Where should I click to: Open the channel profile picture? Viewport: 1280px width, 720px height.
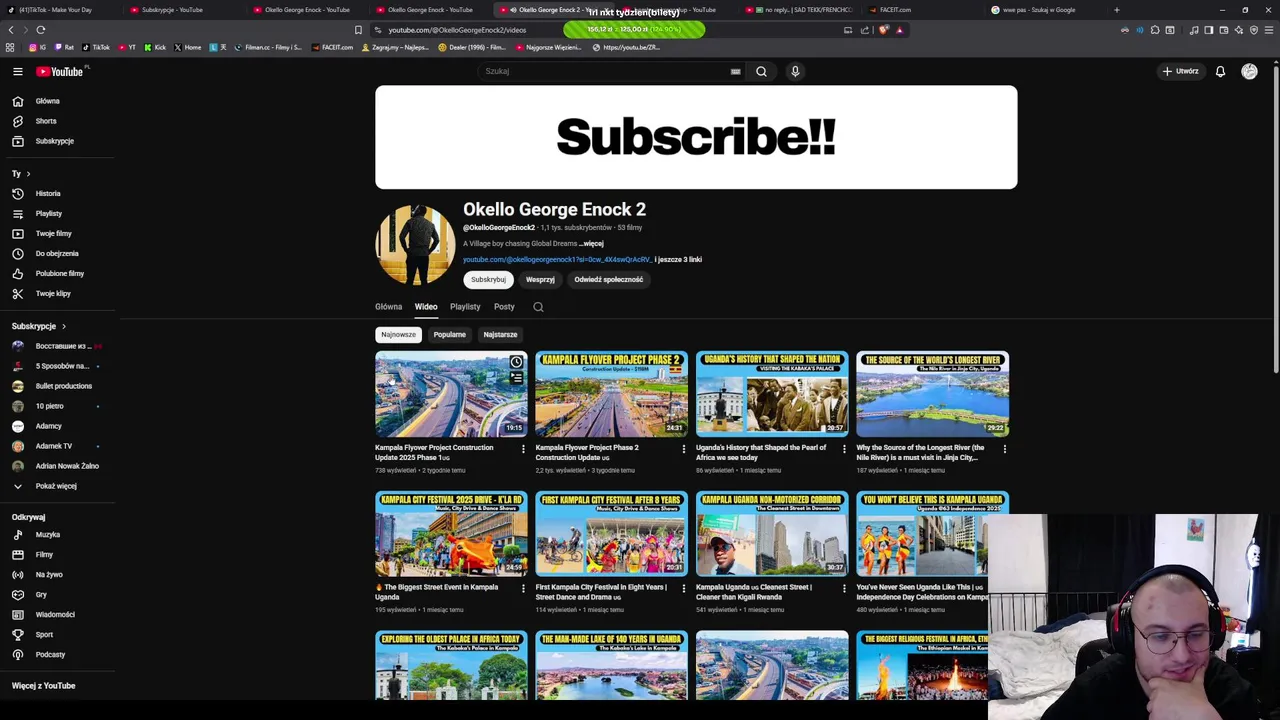[415, 245]
